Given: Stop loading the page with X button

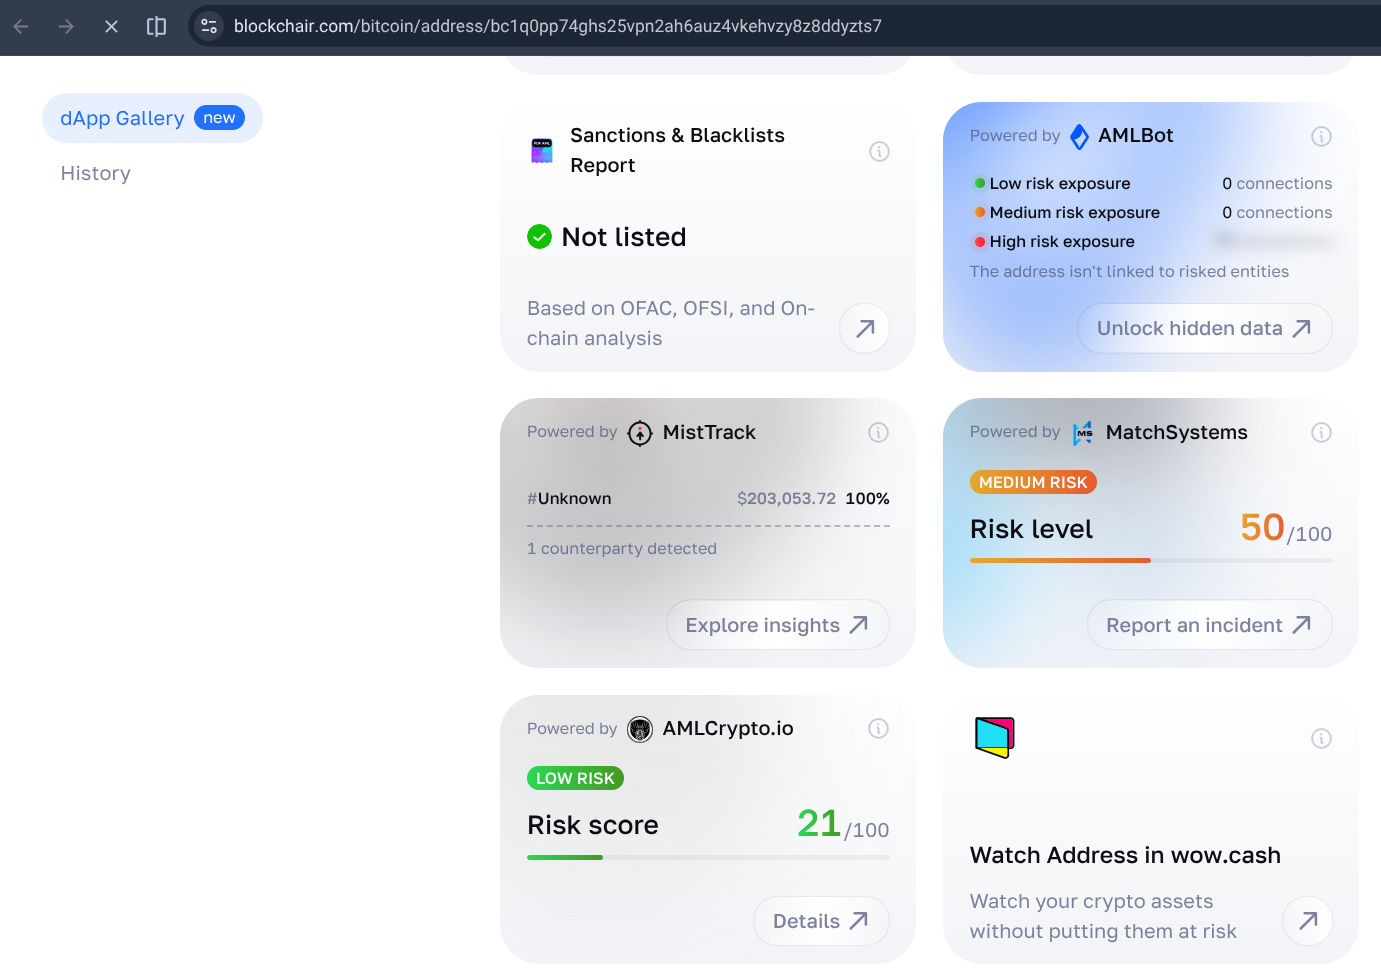Looking at the screenshot, I should click(111, 26).
